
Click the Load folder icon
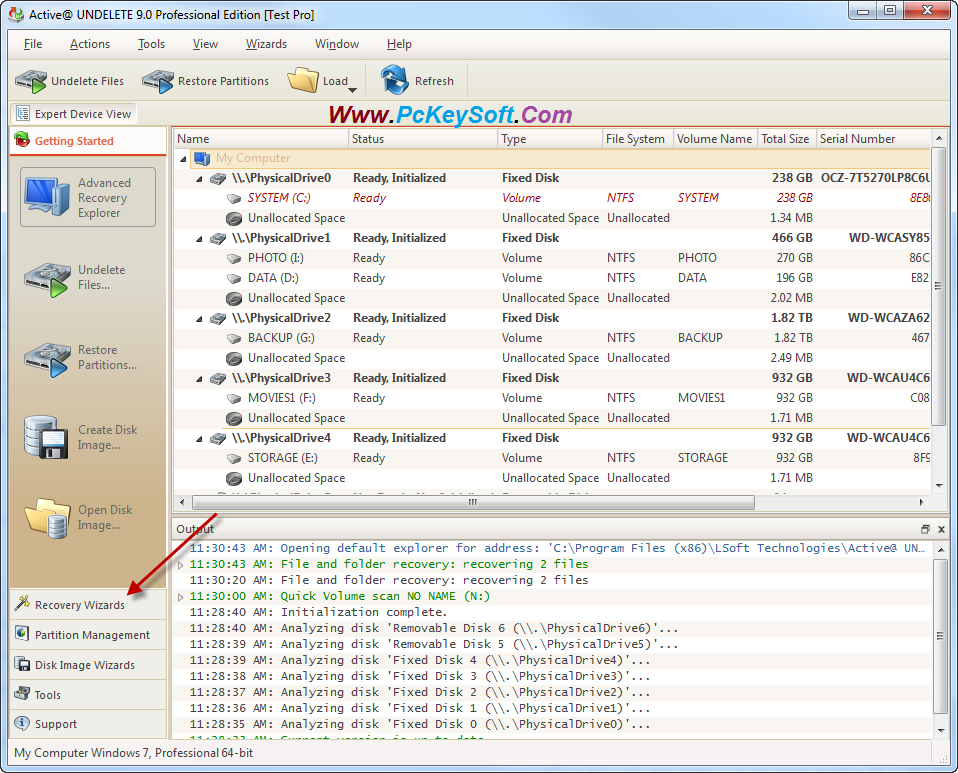point(303,80)
